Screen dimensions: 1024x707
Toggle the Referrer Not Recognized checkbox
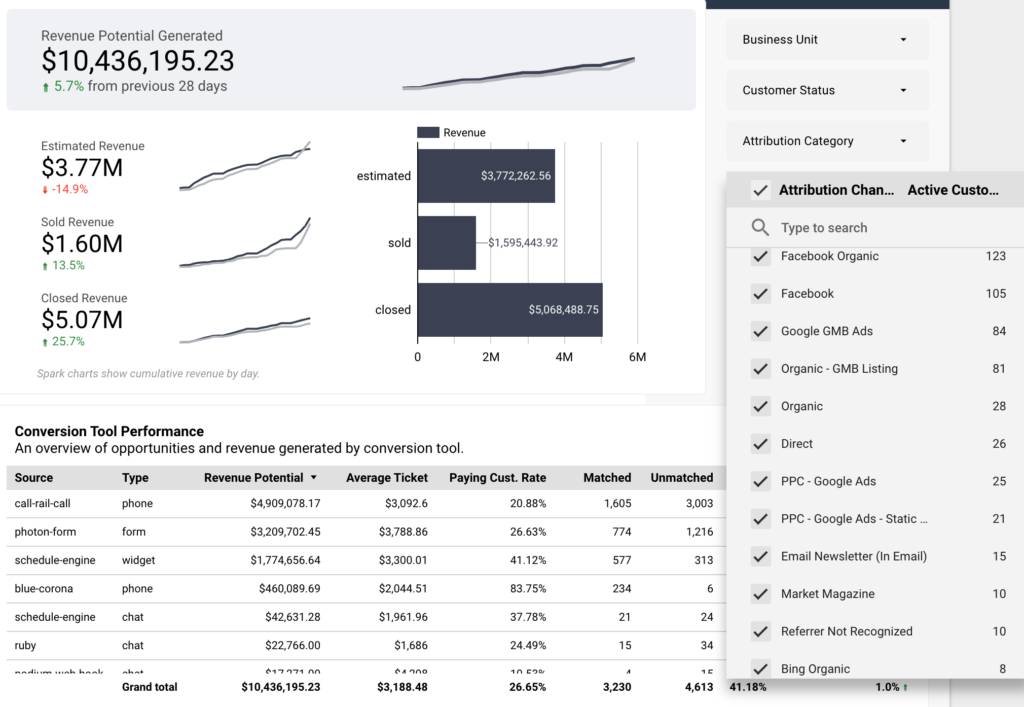[760, 631]
